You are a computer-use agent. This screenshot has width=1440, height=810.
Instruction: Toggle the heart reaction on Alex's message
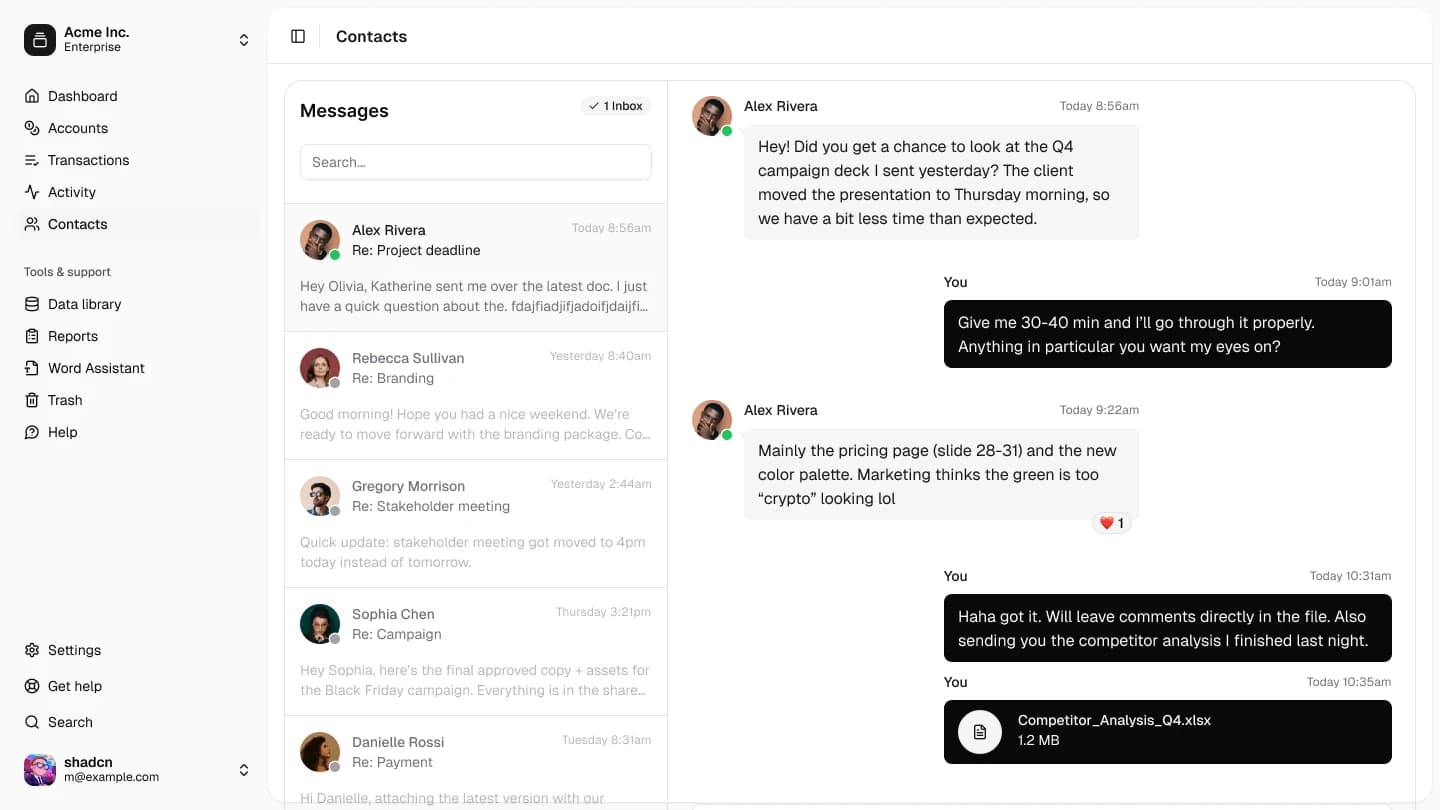click(x=1112, y=522)
